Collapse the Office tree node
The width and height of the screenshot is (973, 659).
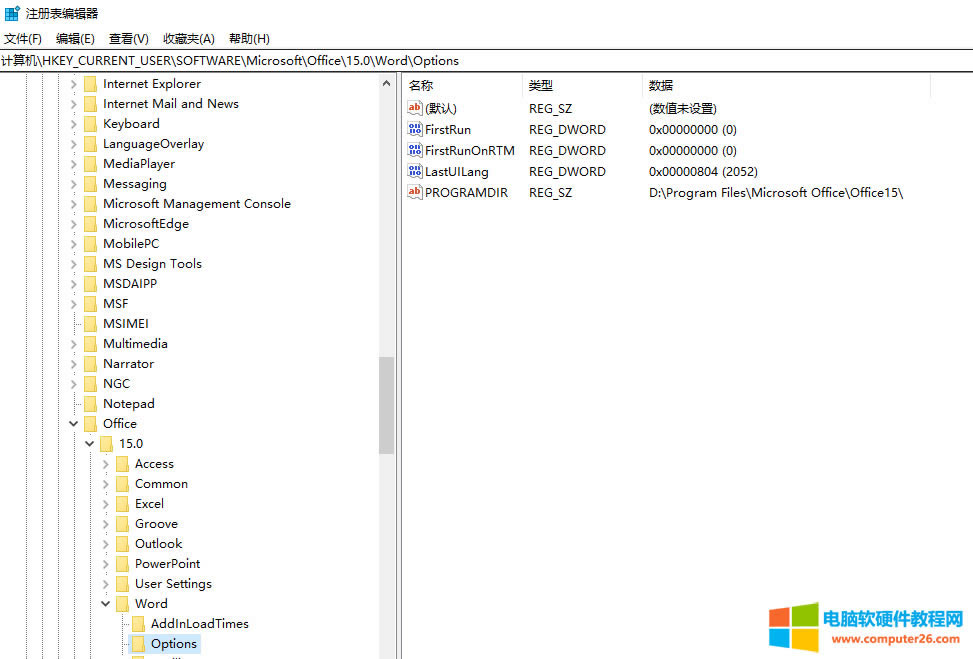(73, 423)
